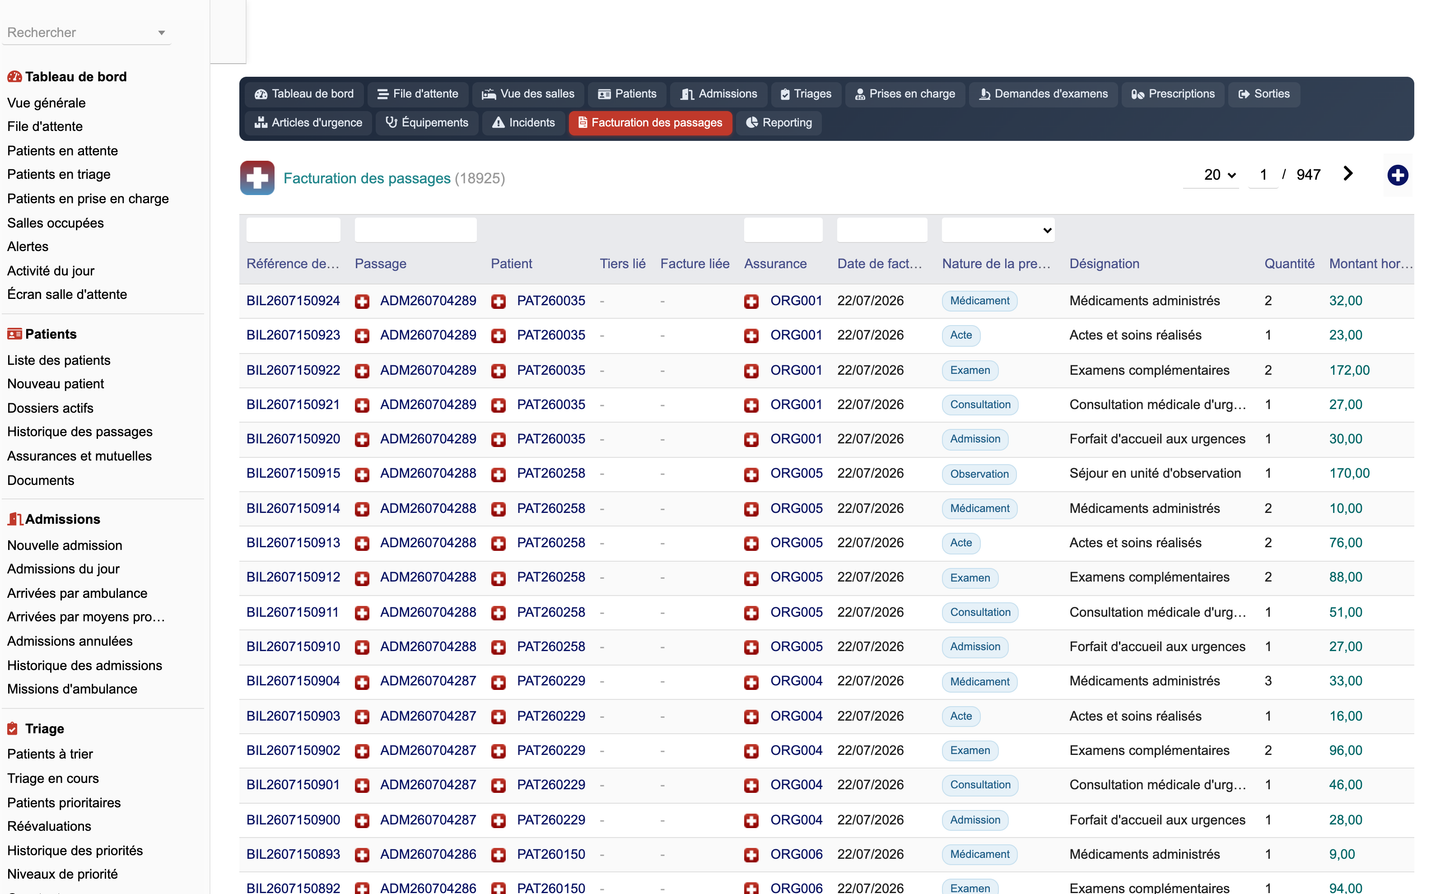The height and width of the screenshot is (894, 1445).
Task: Select the Demandes d'examens tab
Action: coord(1043,94)
